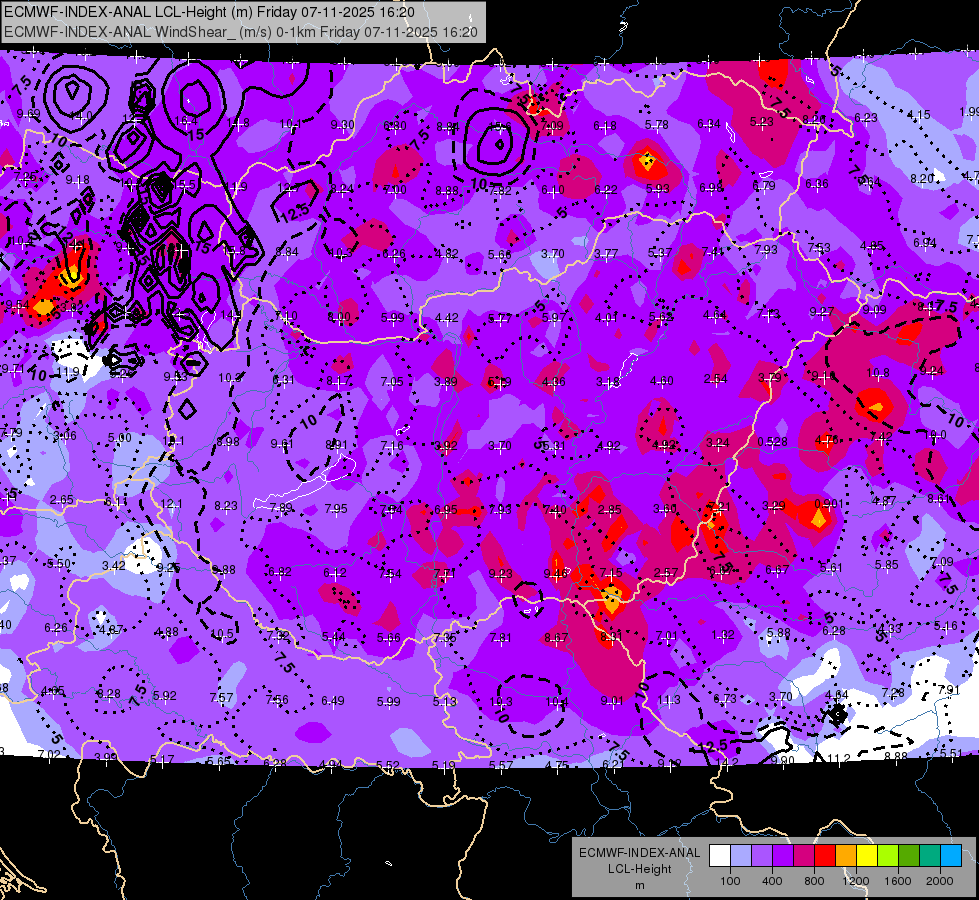Click the white legend color swatch
Screen dimensions: 979x900
[720, 856]
